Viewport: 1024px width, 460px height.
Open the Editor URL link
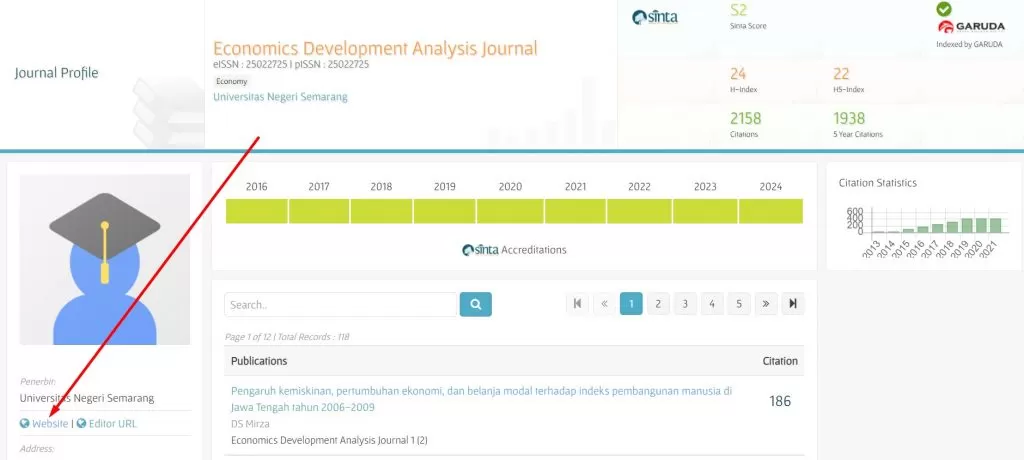(112, 424)
